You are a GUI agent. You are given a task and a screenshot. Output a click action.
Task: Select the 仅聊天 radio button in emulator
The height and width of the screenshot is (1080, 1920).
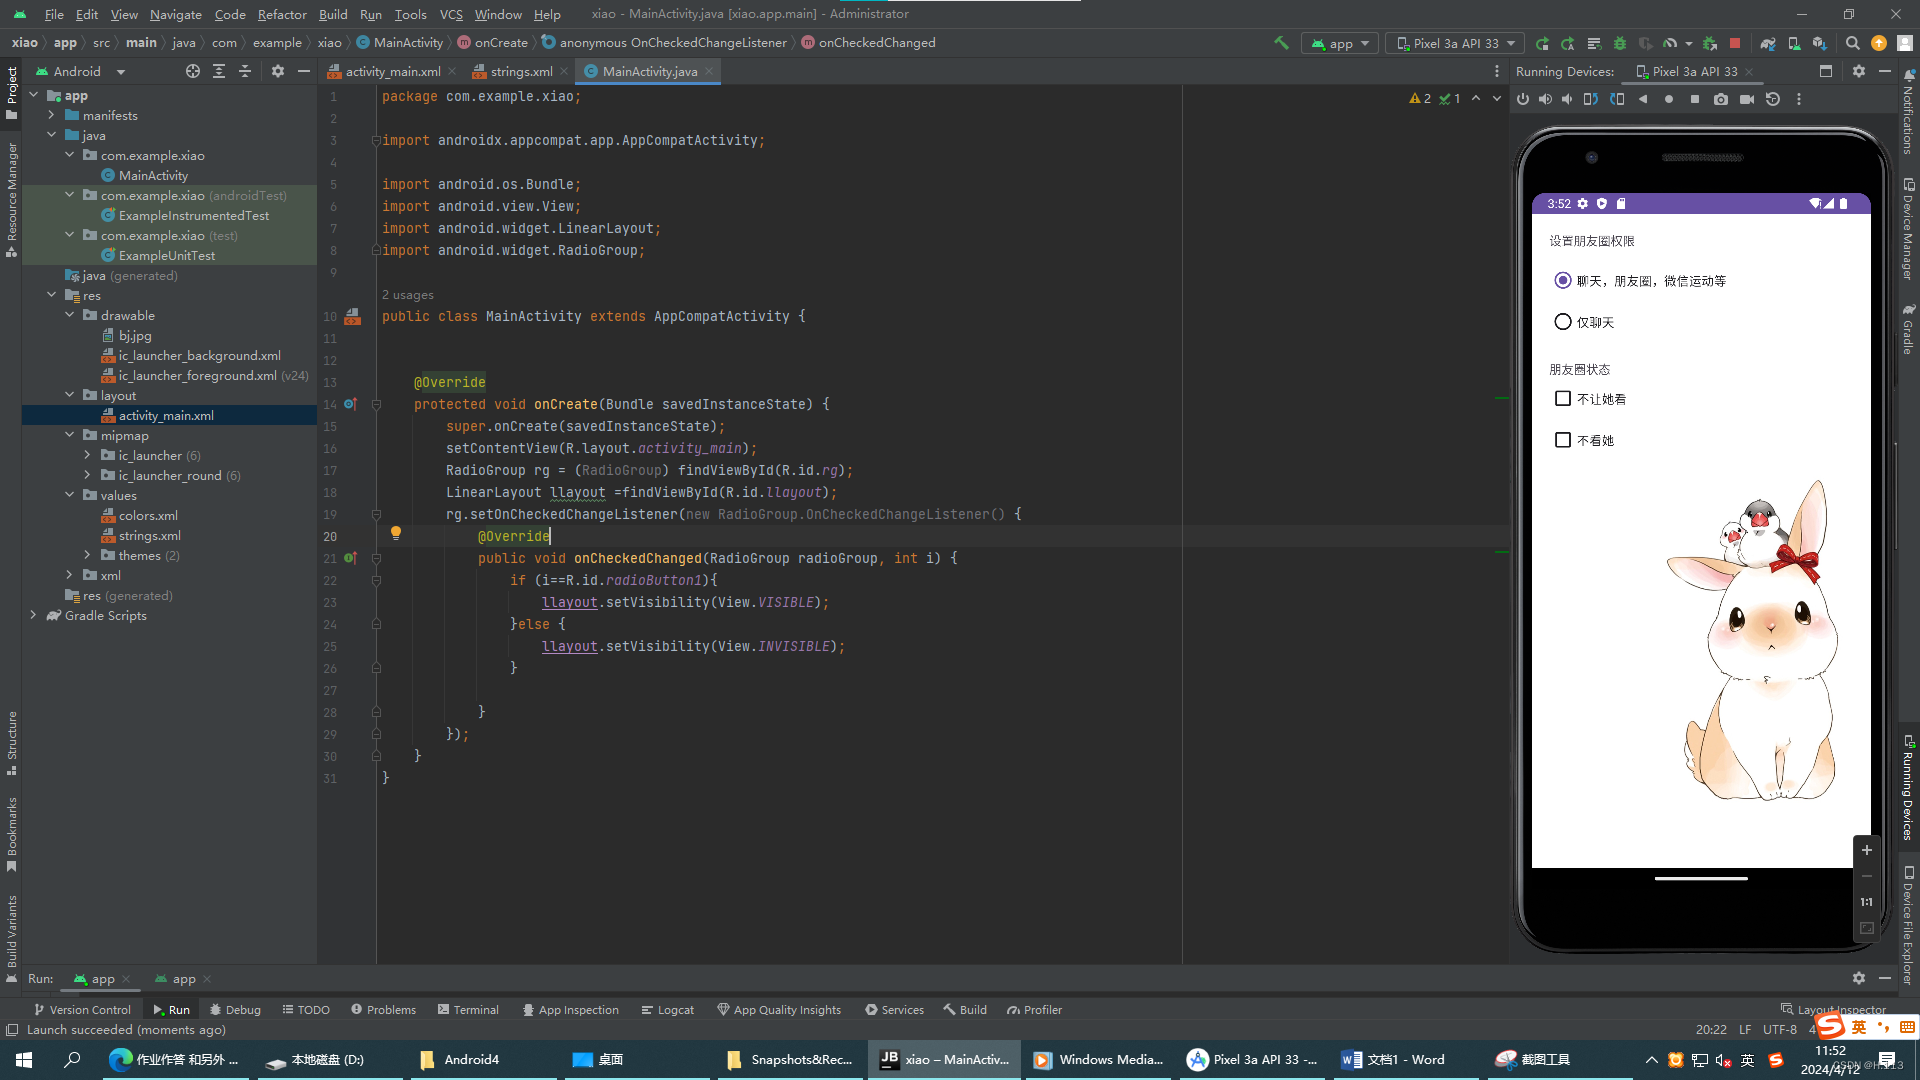point(1562,322)
